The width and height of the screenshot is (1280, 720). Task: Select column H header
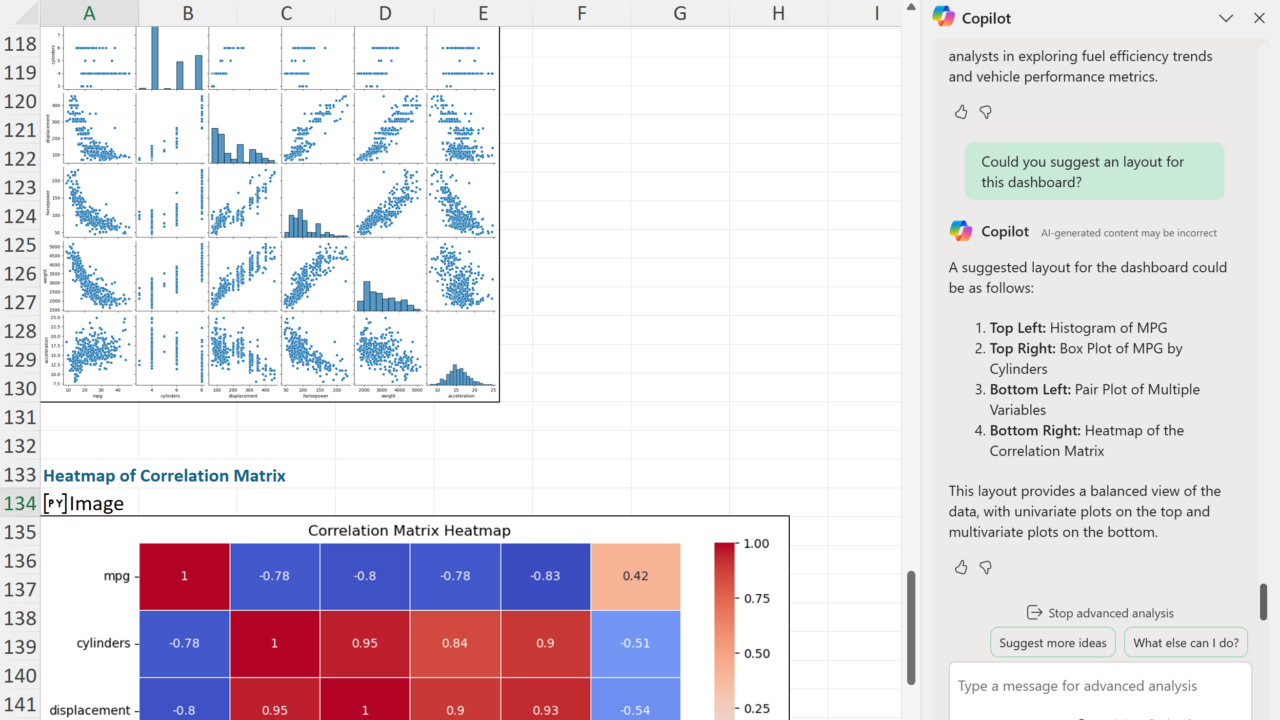tap(779, 13)
